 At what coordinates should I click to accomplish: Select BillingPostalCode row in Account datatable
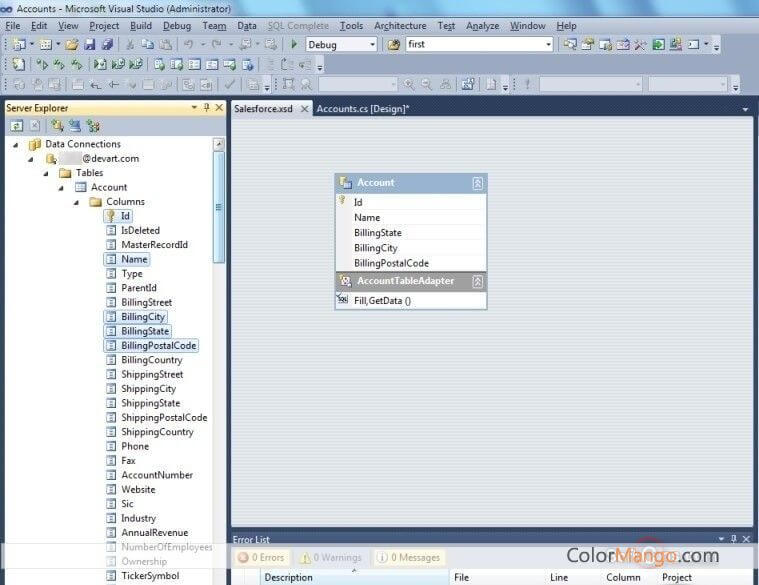pyautogui.click(x=411, y=263)
